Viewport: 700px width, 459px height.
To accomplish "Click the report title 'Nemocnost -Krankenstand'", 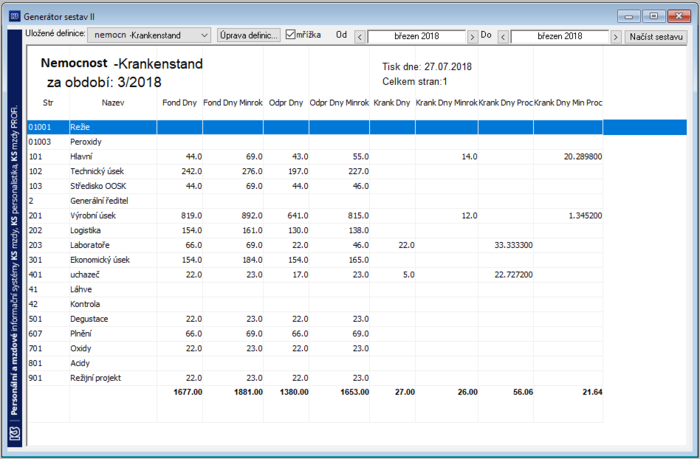I will 121,64.
